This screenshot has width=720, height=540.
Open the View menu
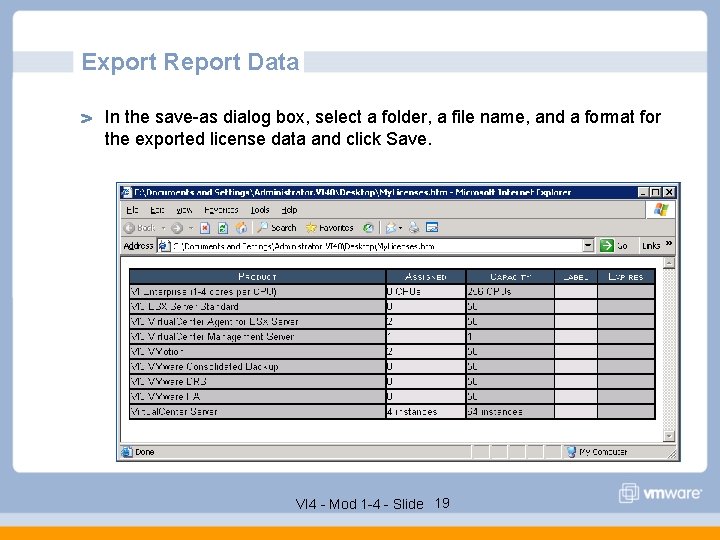pos(184,210)
